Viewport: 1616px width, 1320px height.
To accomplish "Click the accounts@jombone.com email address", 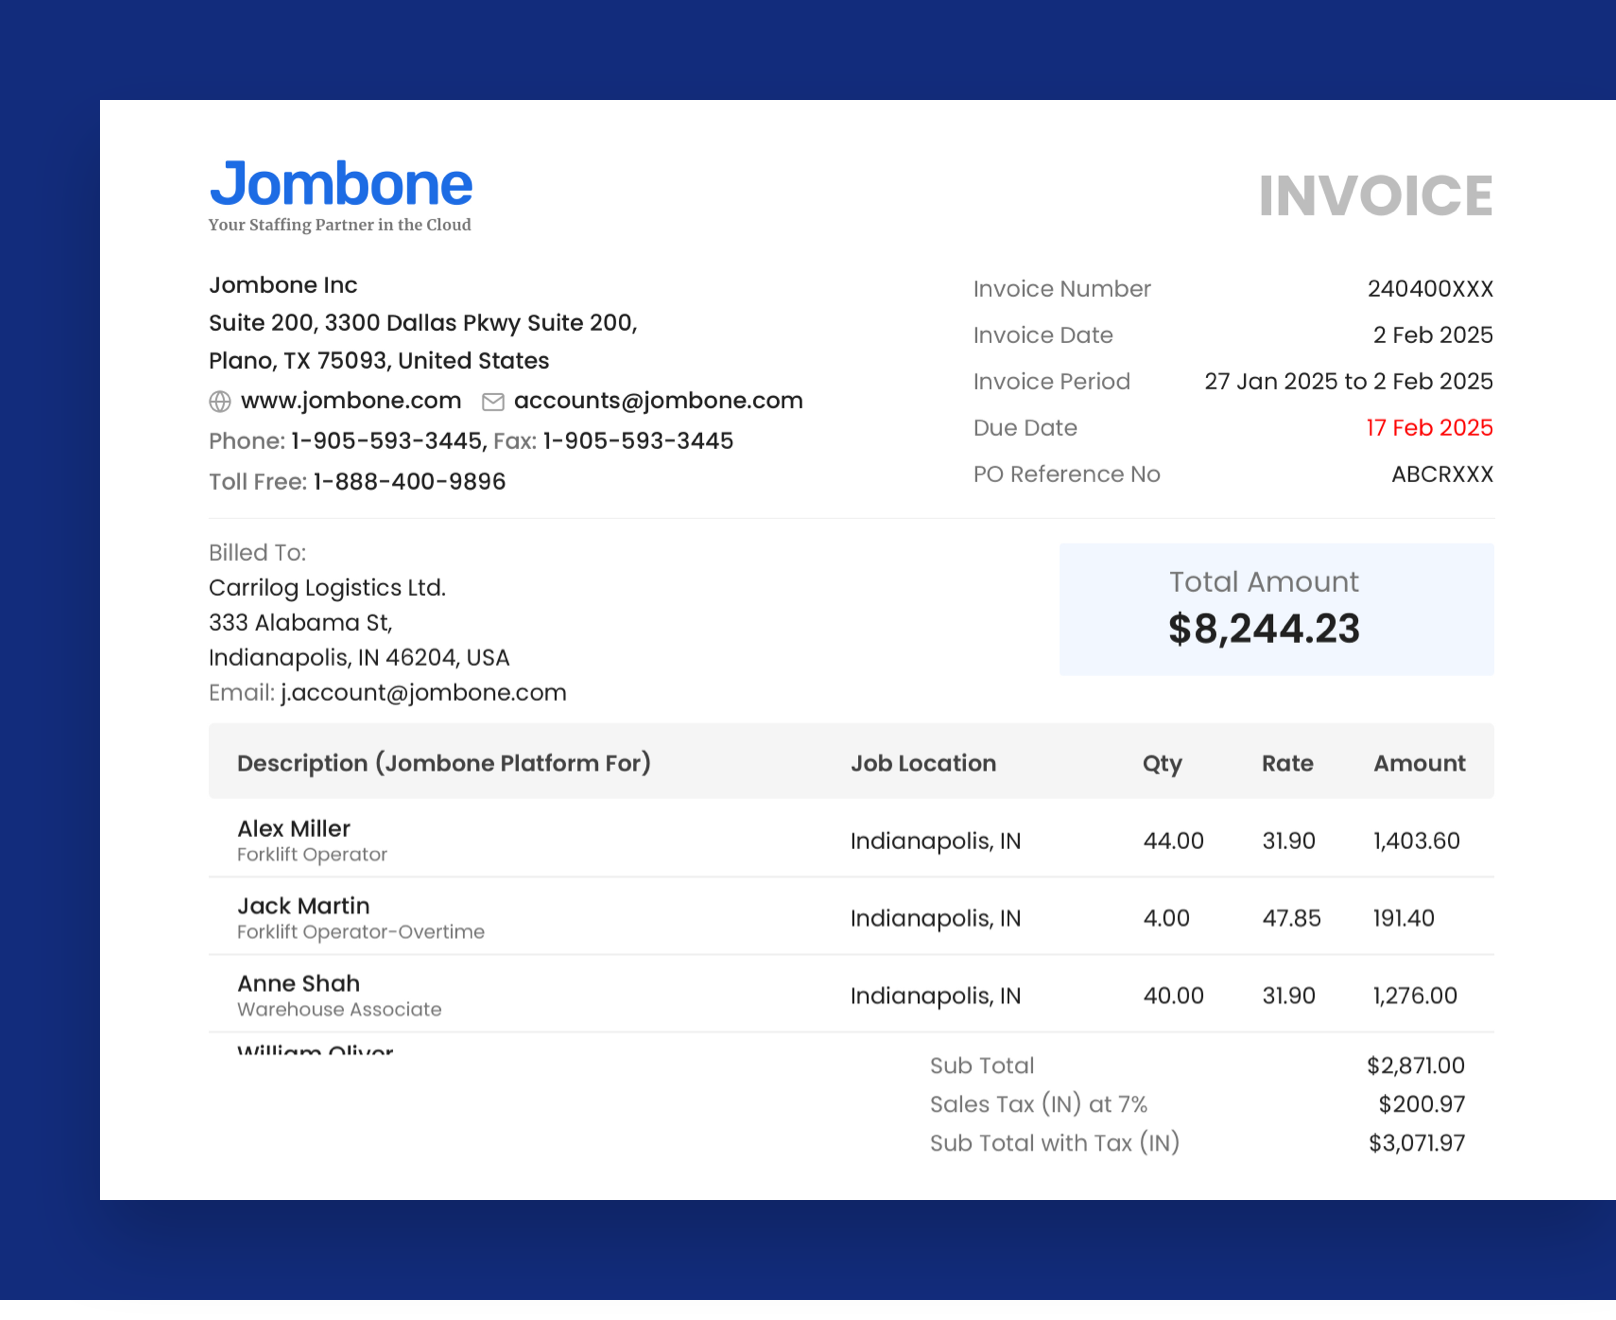I will coord(658,401).
